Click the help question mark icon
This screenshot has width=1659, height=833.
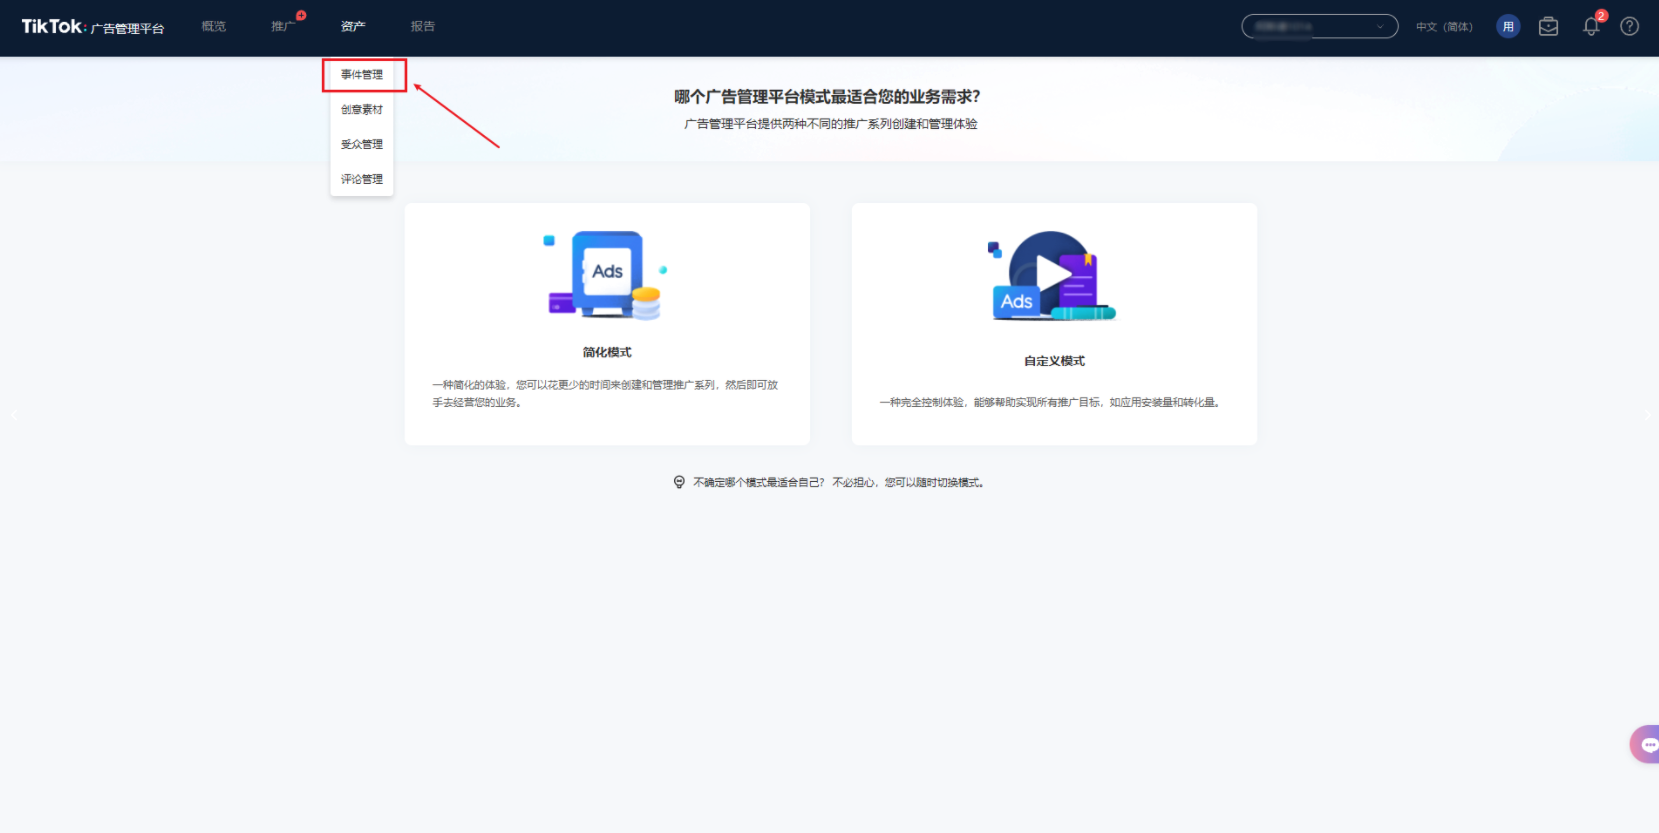(x=1629, y=27)
